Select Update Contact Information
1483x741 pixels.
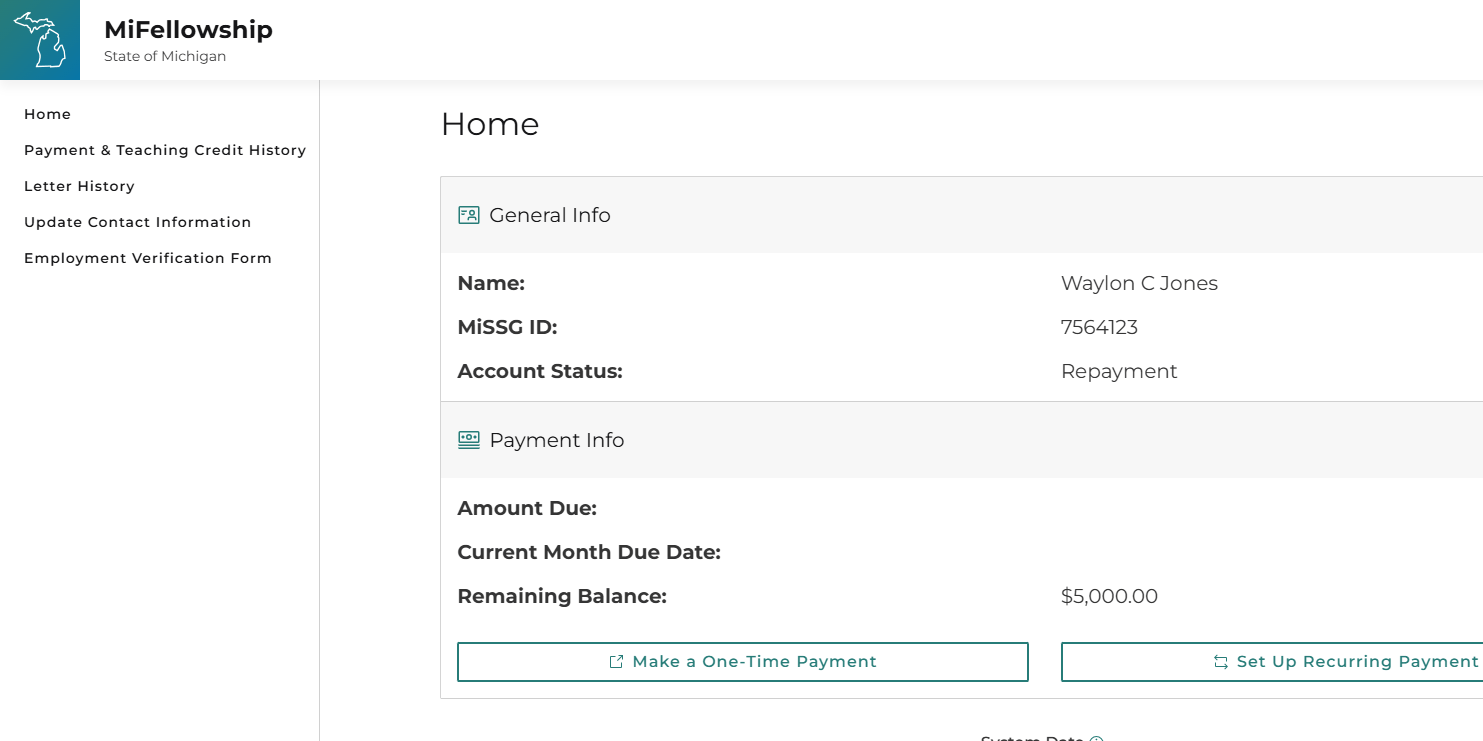click(137, 222)
